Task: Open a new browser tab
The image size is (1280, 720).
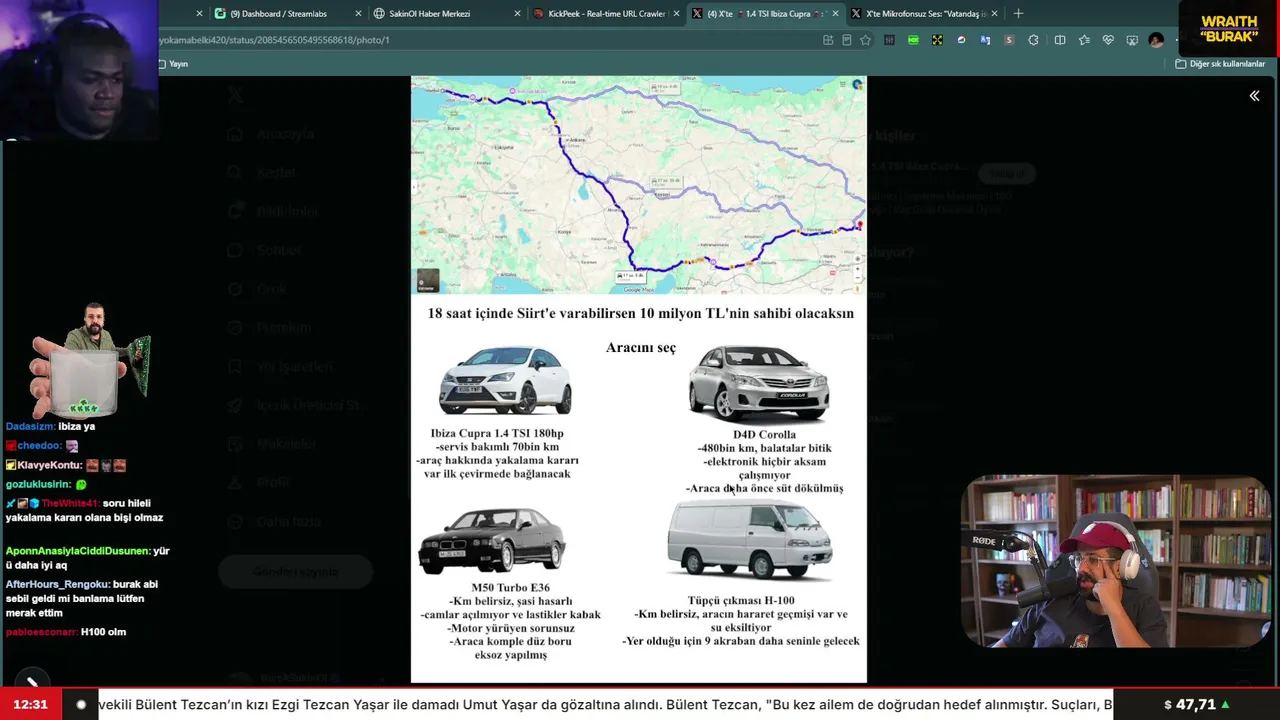Action: point(1018,13)
